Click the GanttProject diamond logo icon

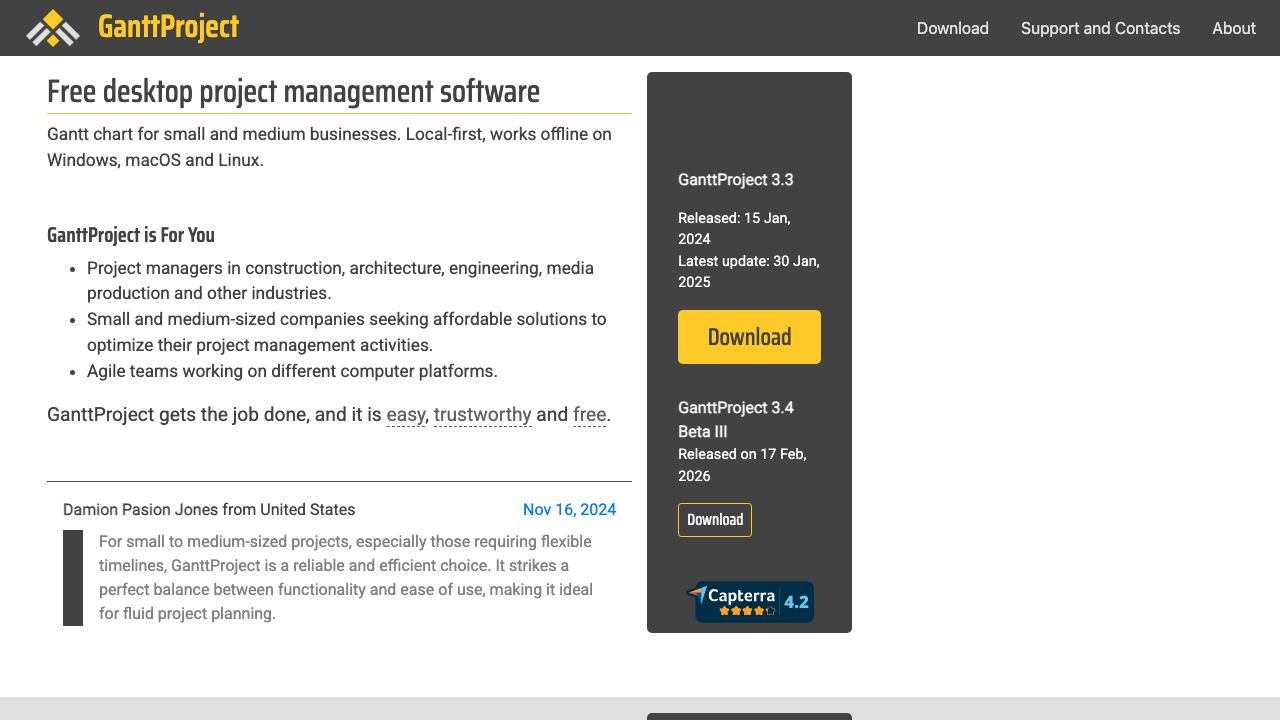(x=53, y=28)
